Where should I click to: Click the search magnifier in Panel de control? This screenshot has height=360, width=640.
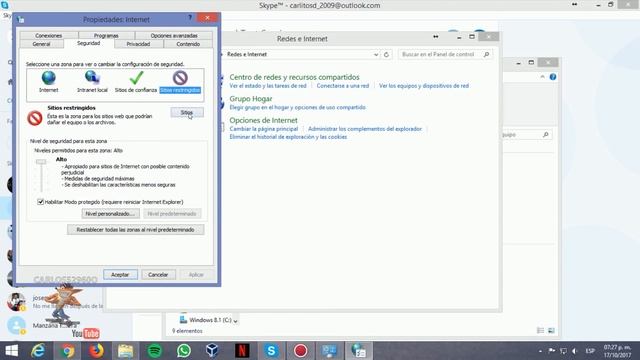(486, 54)
